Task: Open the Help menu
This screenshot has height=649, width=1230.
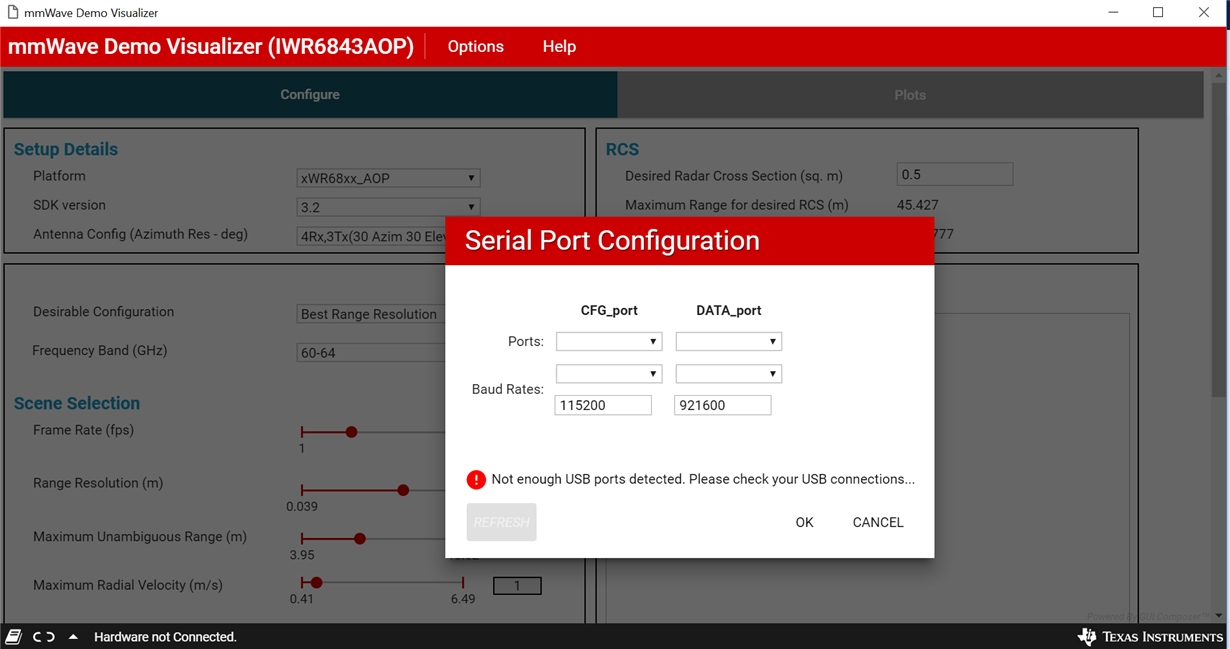Action: [559, 47]
